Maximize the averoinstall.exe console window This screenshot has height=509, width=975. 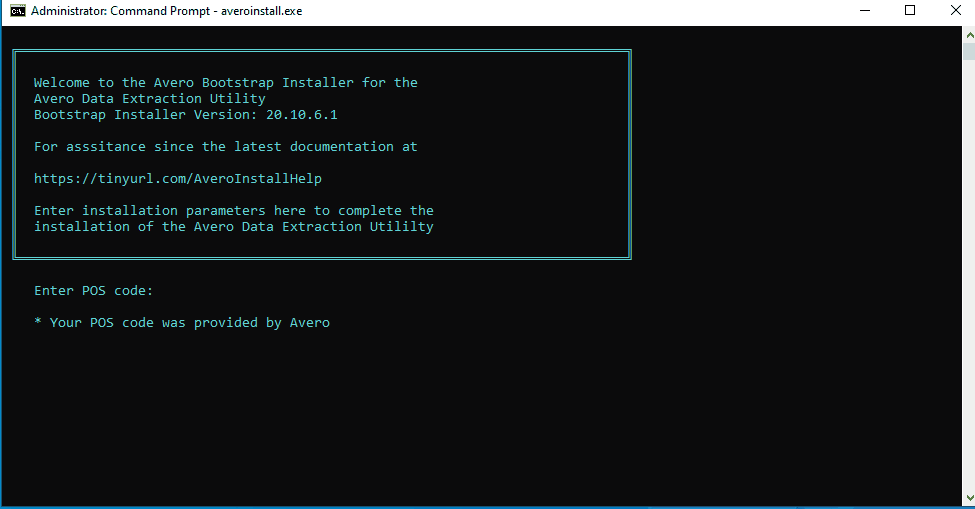910,11
